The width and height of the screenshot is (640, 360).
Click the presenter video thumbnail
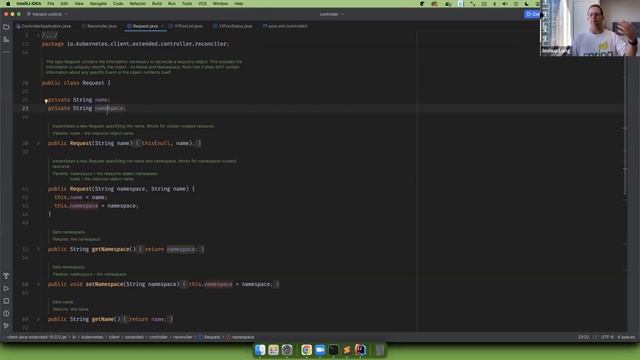(x=590, y=28)
